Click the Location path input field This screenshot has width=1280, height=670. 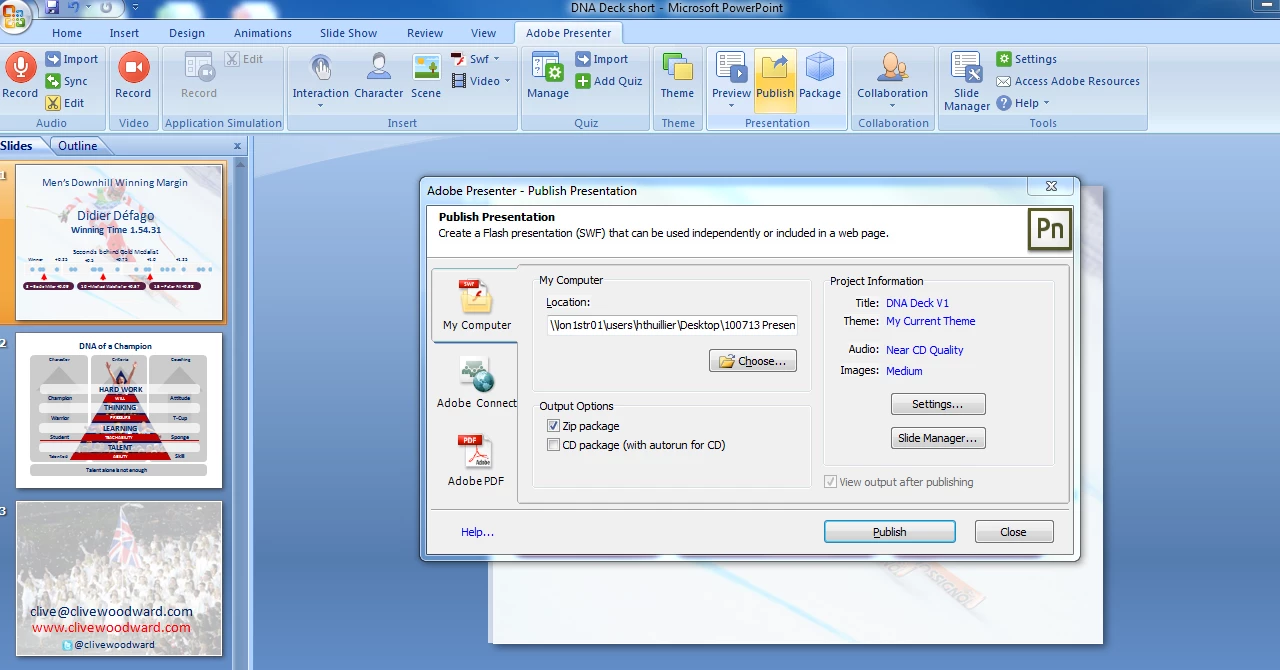click(672, 325)
